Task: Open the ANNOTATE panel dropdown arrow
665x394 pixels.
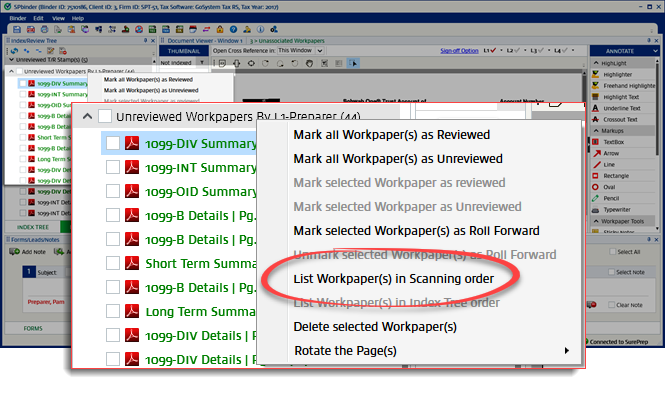Action: tap(655, 51)
